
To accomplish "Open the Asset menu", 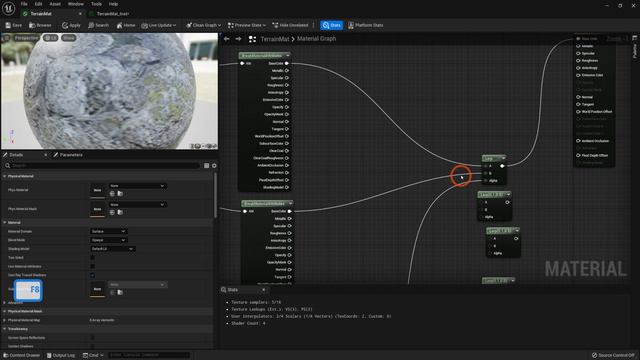I will click(55, 4).
